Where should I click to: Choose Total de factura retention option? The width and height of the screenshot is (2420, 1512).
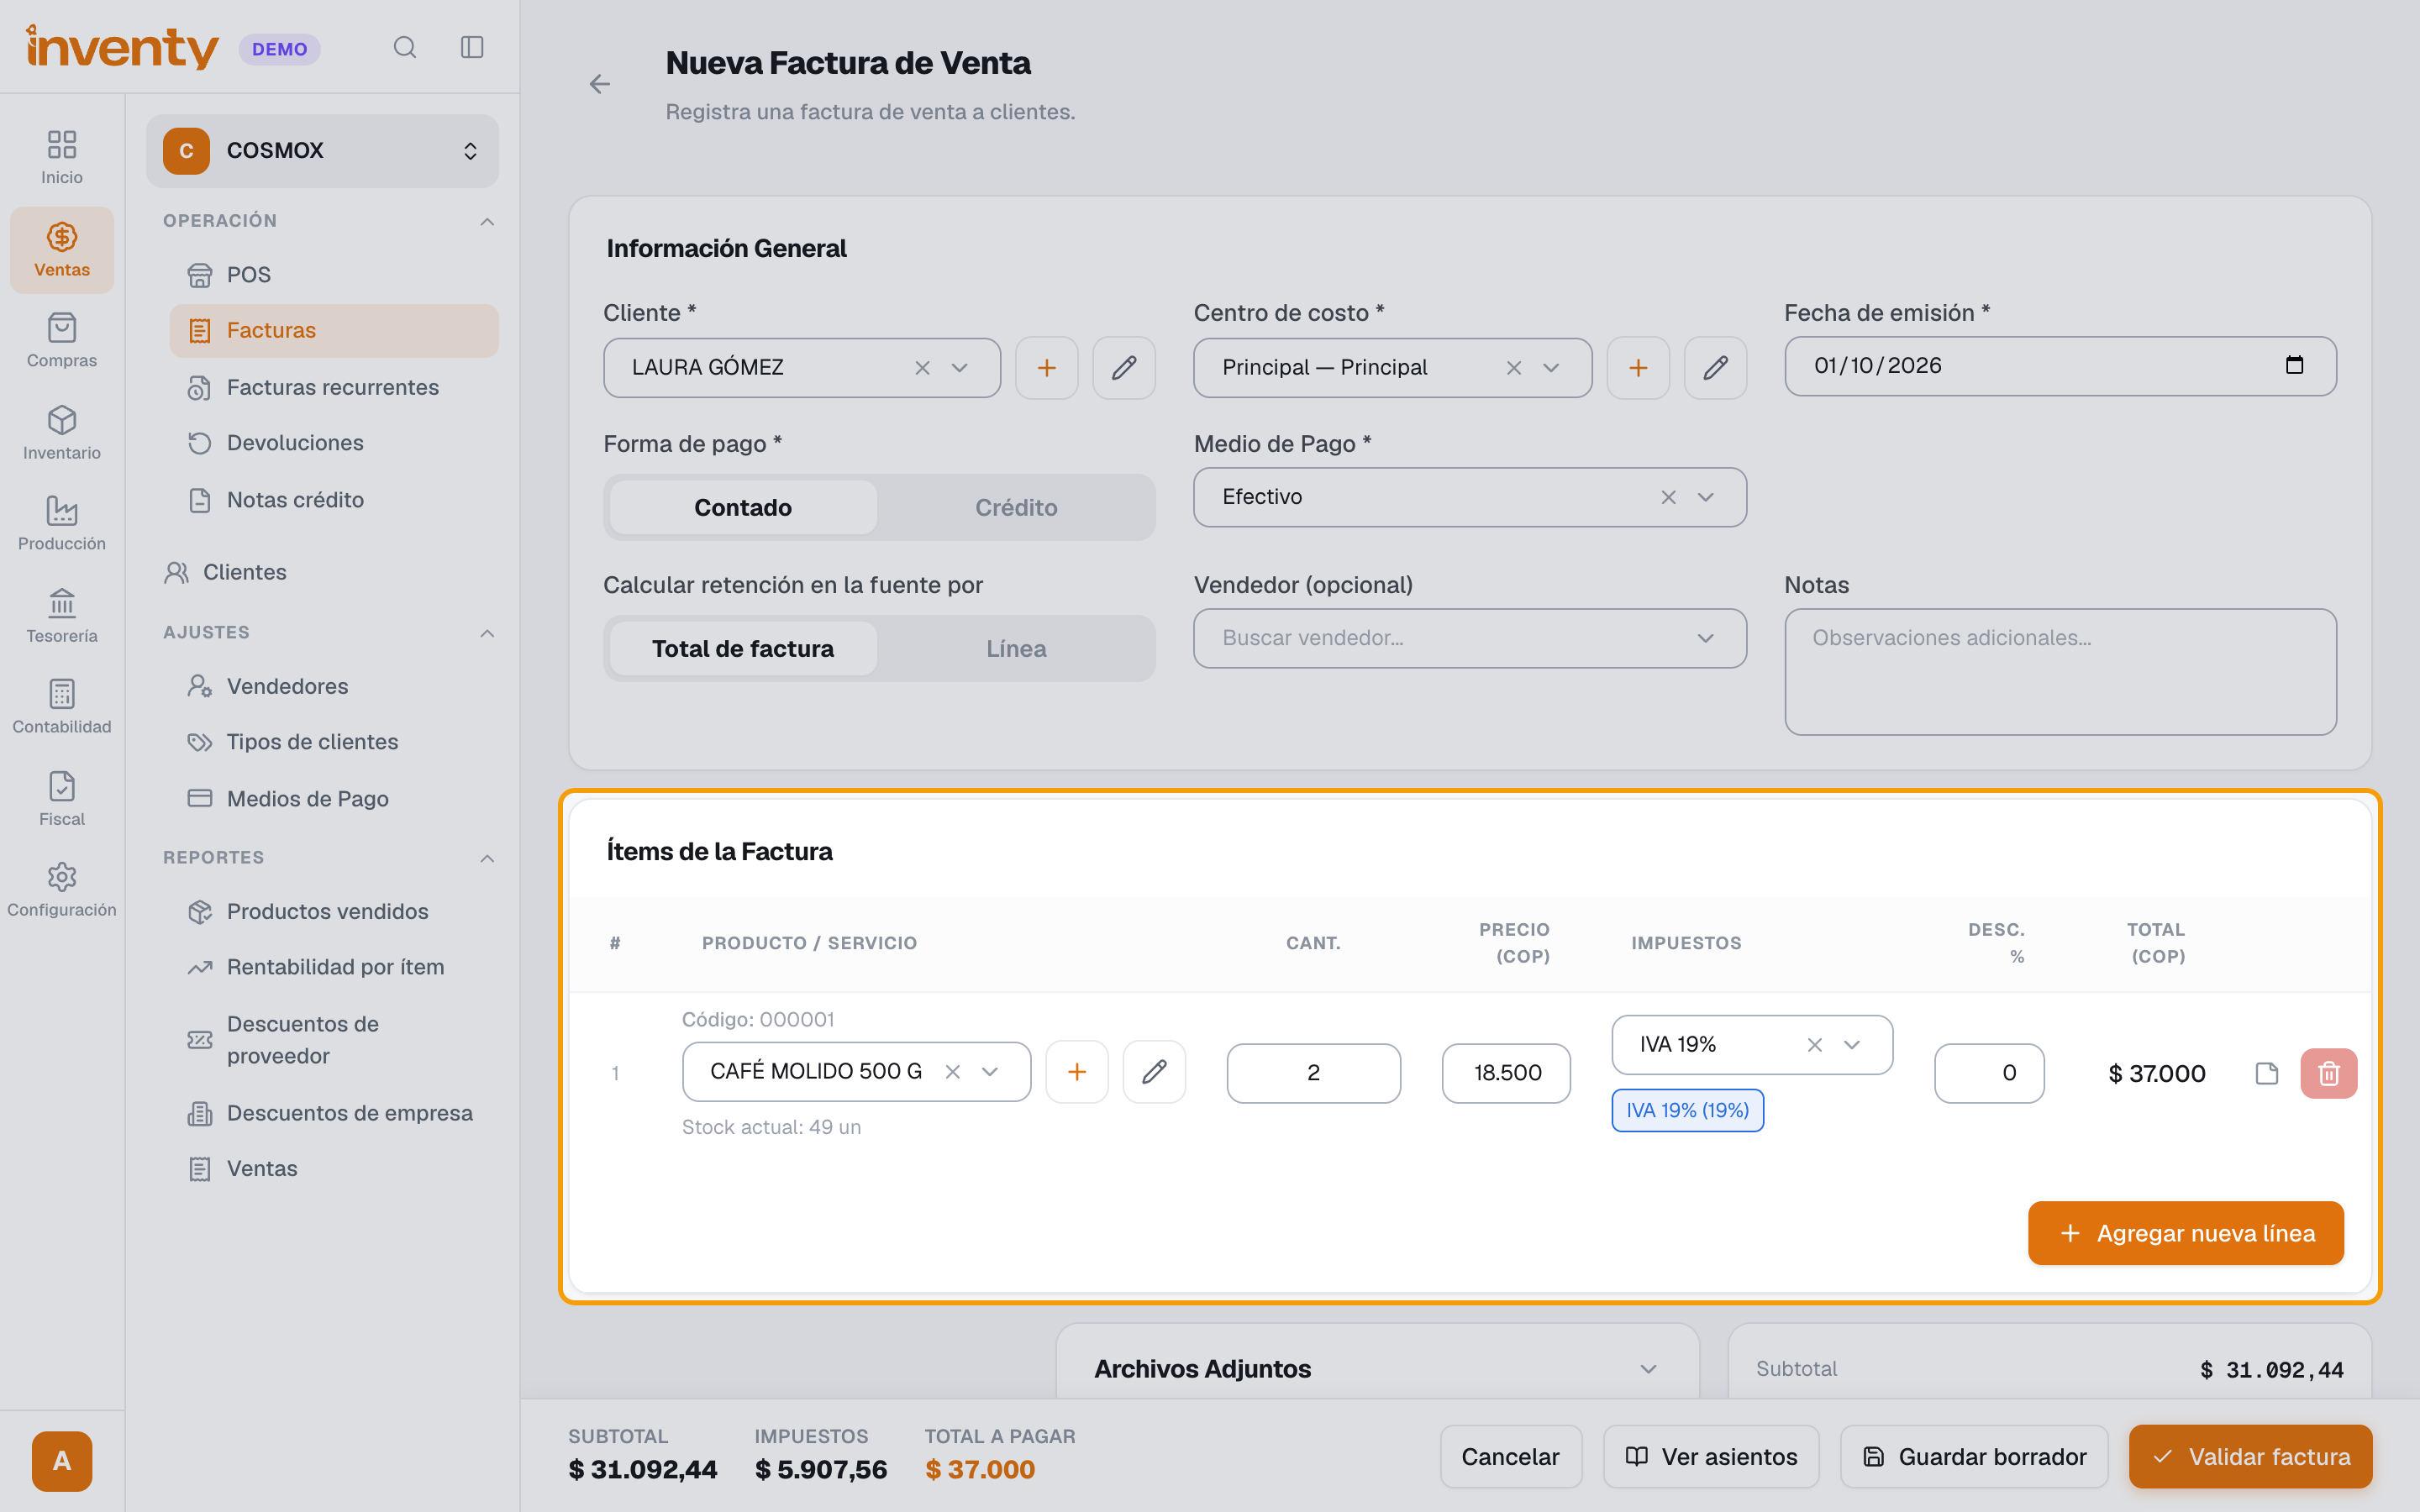click(743, 648)
